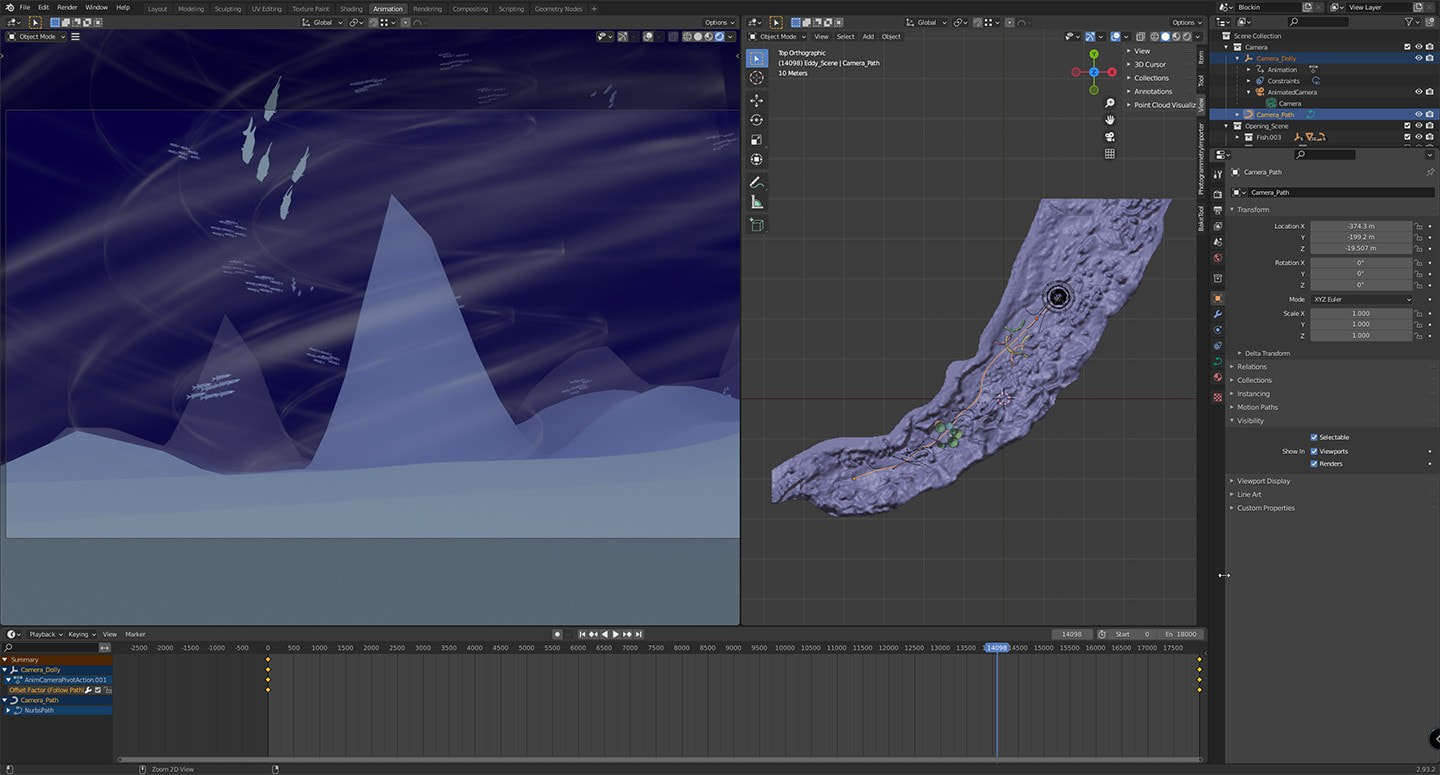The width and height of the screenshot is (1440, 775).
Task: Open the Object Data curve properties tab
Action: tap(1217, 362)
